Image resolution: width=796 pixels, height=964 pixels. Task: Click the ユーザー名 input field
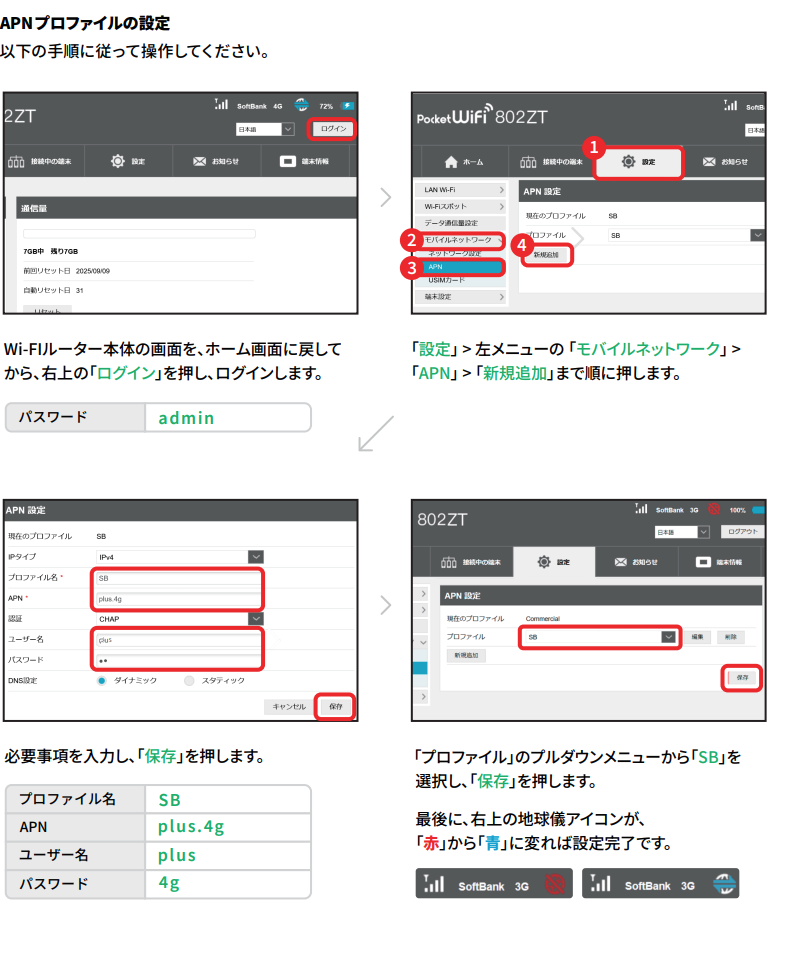pyautogui.click(x=179, y=640)
